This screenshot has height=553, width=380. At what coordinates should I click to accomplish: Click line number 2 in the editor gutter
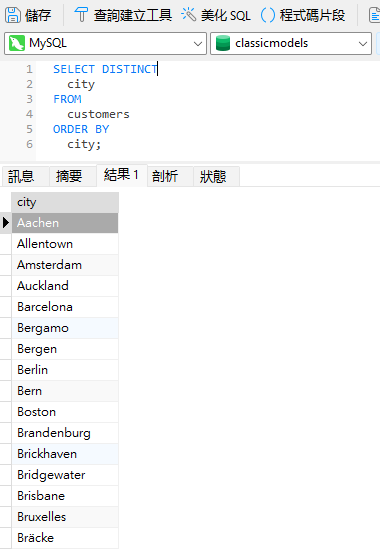29,84
